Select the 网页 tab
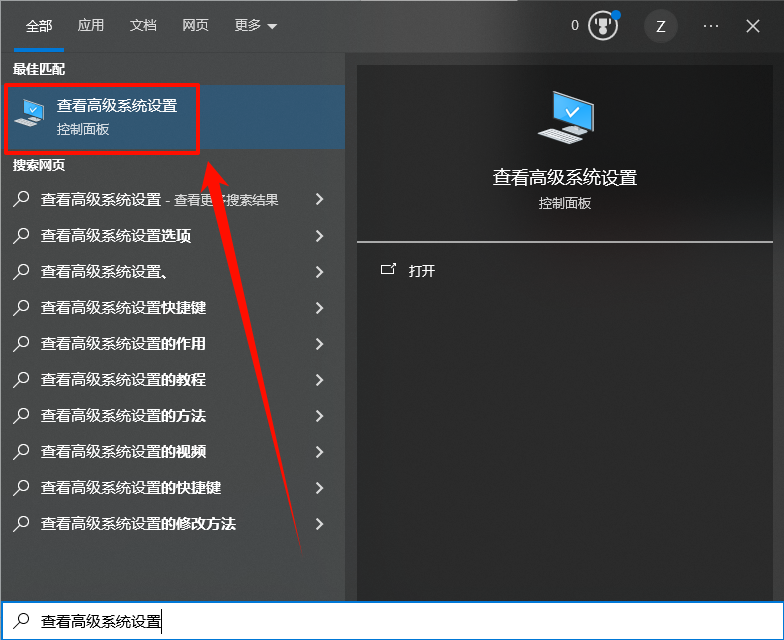Screen dimensions: 784x640 [195, 26]
